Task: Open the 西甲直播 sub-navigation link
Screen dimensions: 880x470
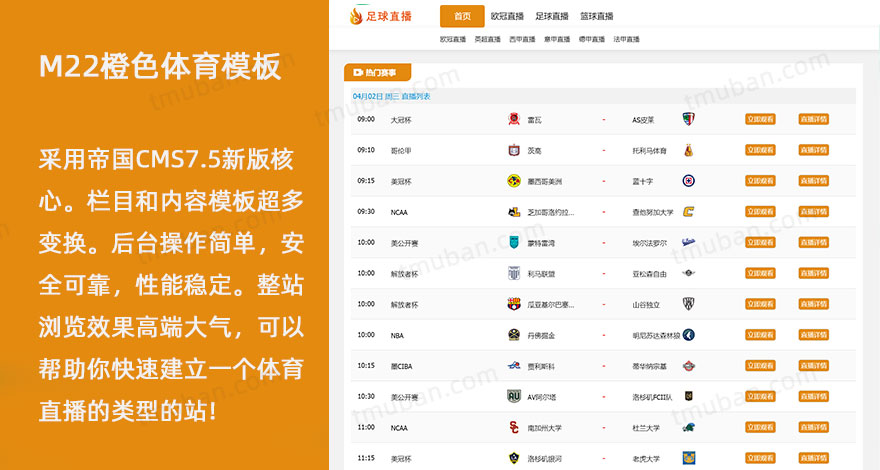Action: point(522,39)
